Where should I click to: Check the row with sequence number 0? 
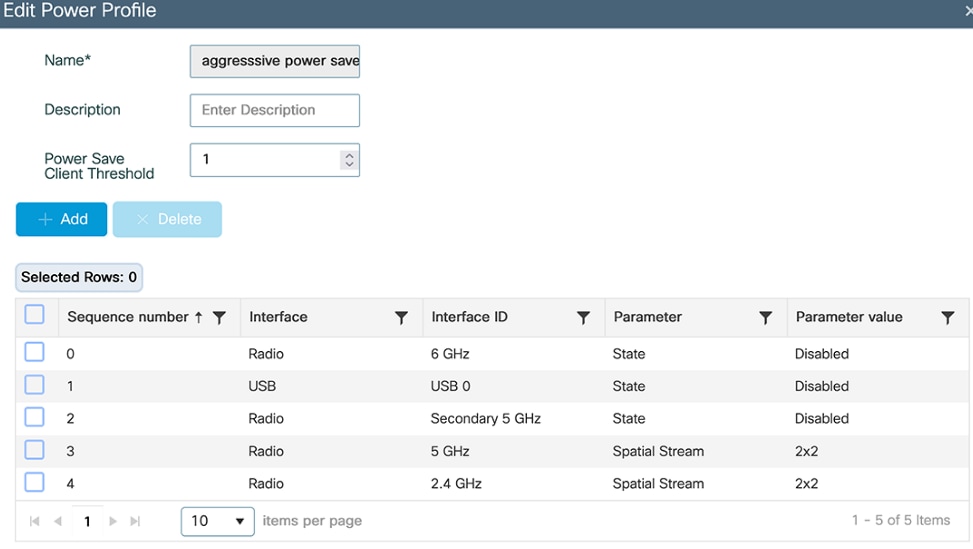click(35, 352)
